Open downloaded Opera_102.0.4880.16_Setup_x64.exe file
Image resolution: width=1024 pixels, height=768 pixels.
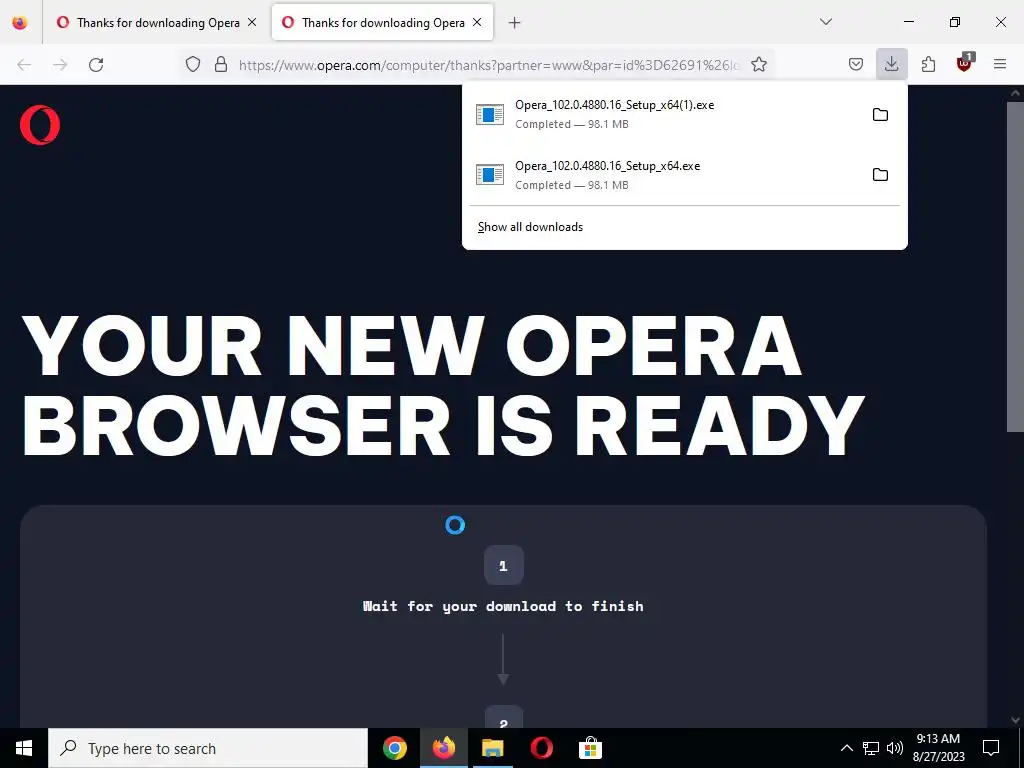(664, 175)
